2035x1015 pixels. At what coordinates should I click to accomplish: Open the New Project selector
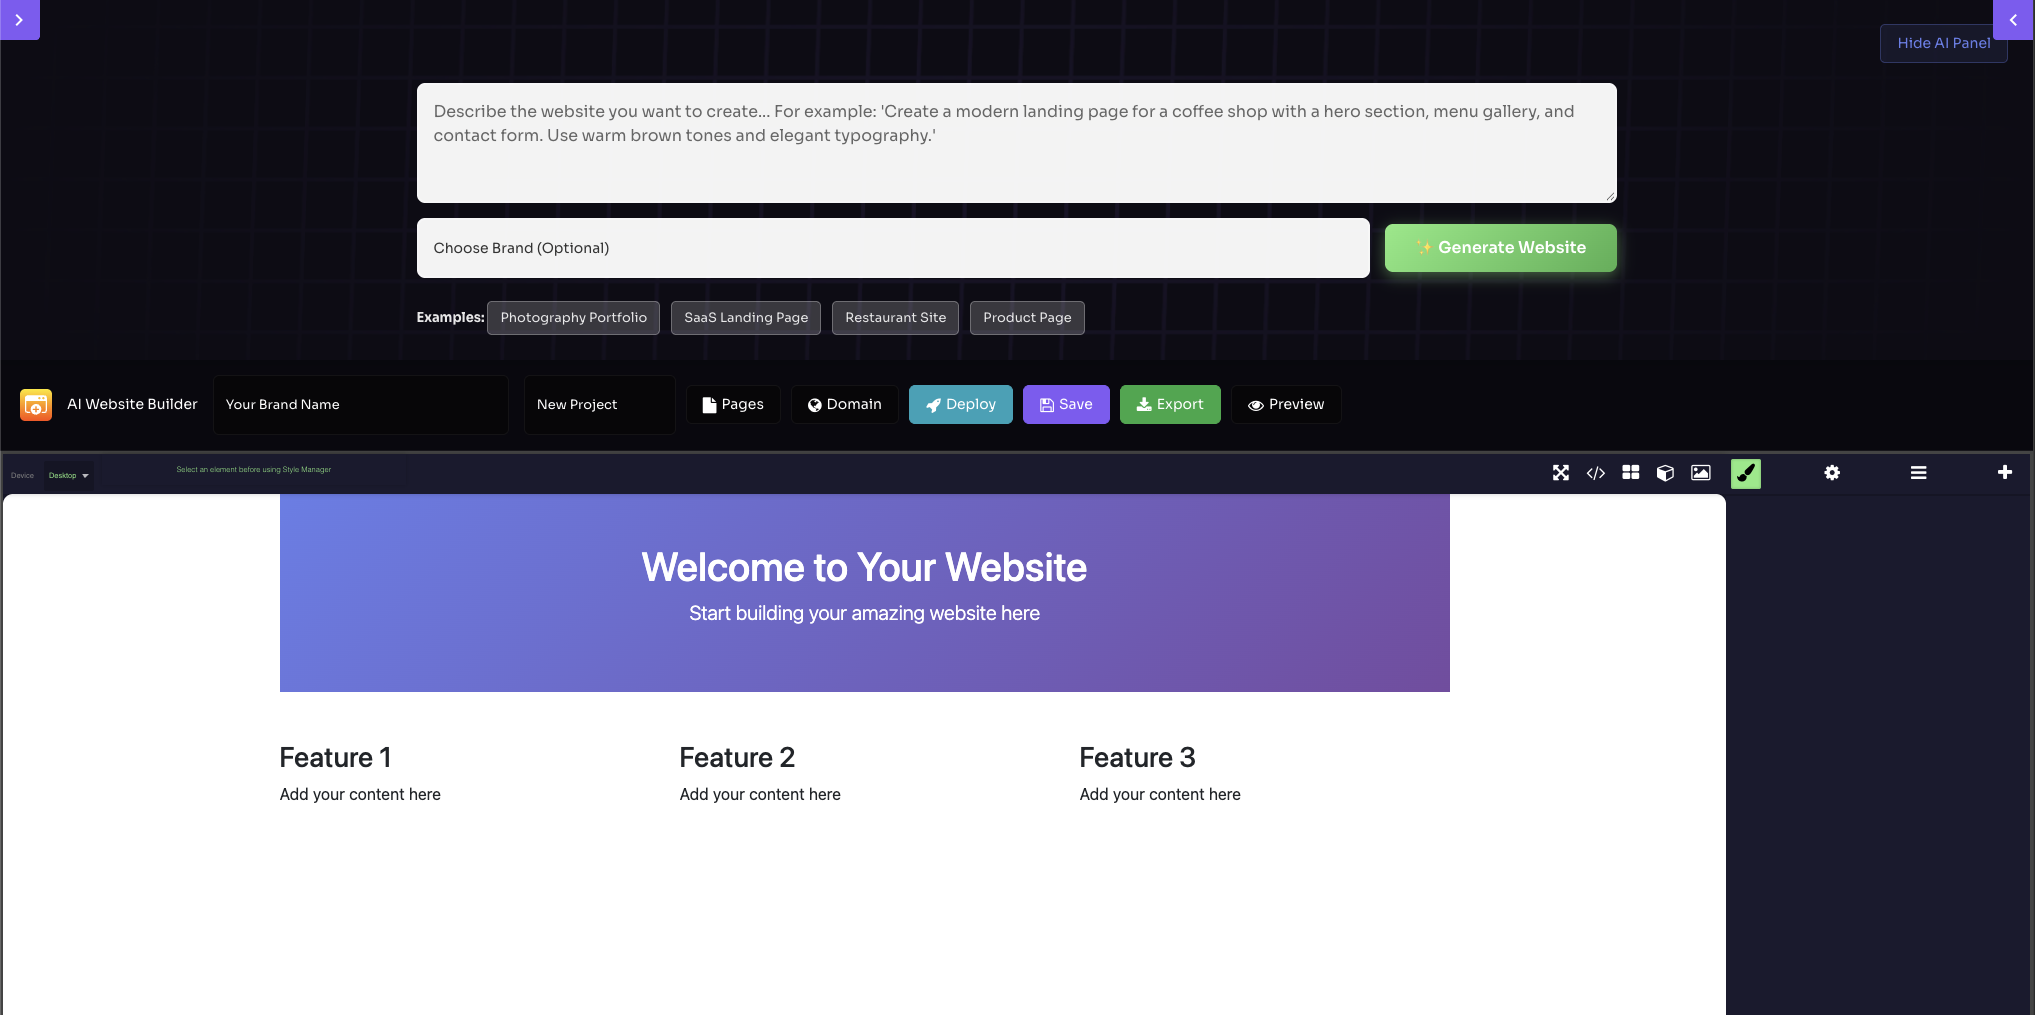(599, 404)
